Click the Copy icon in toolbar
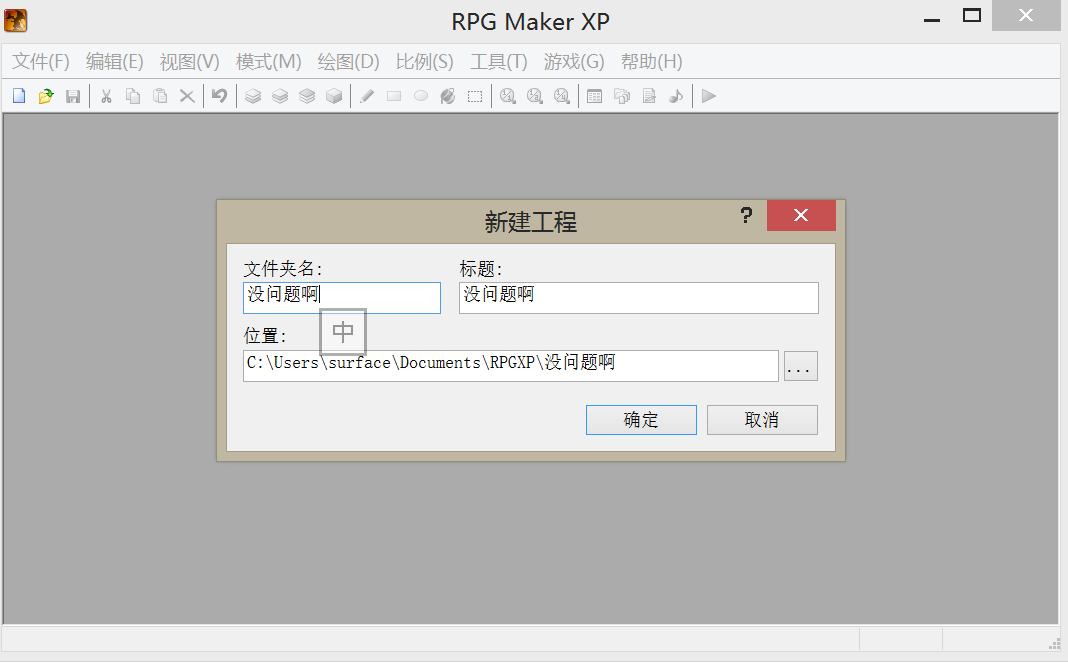1068x666 pixels. coord(133,96)
